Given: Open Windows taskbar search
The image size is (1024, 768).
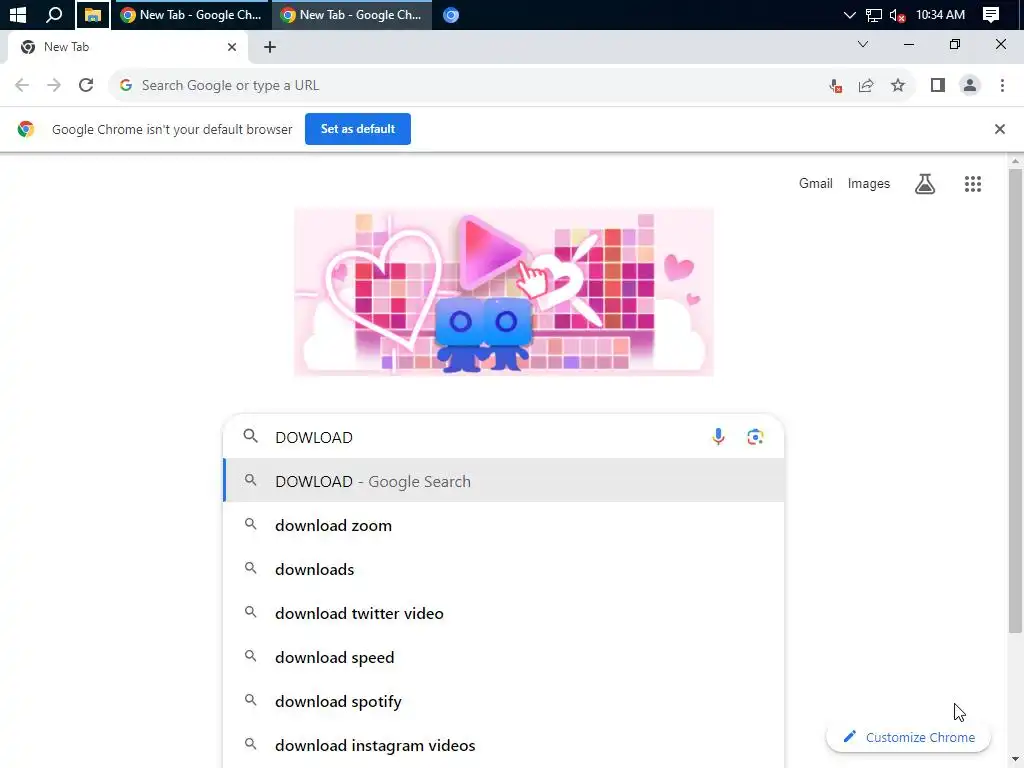Looking at the screenshot, I should coord(54,14).
